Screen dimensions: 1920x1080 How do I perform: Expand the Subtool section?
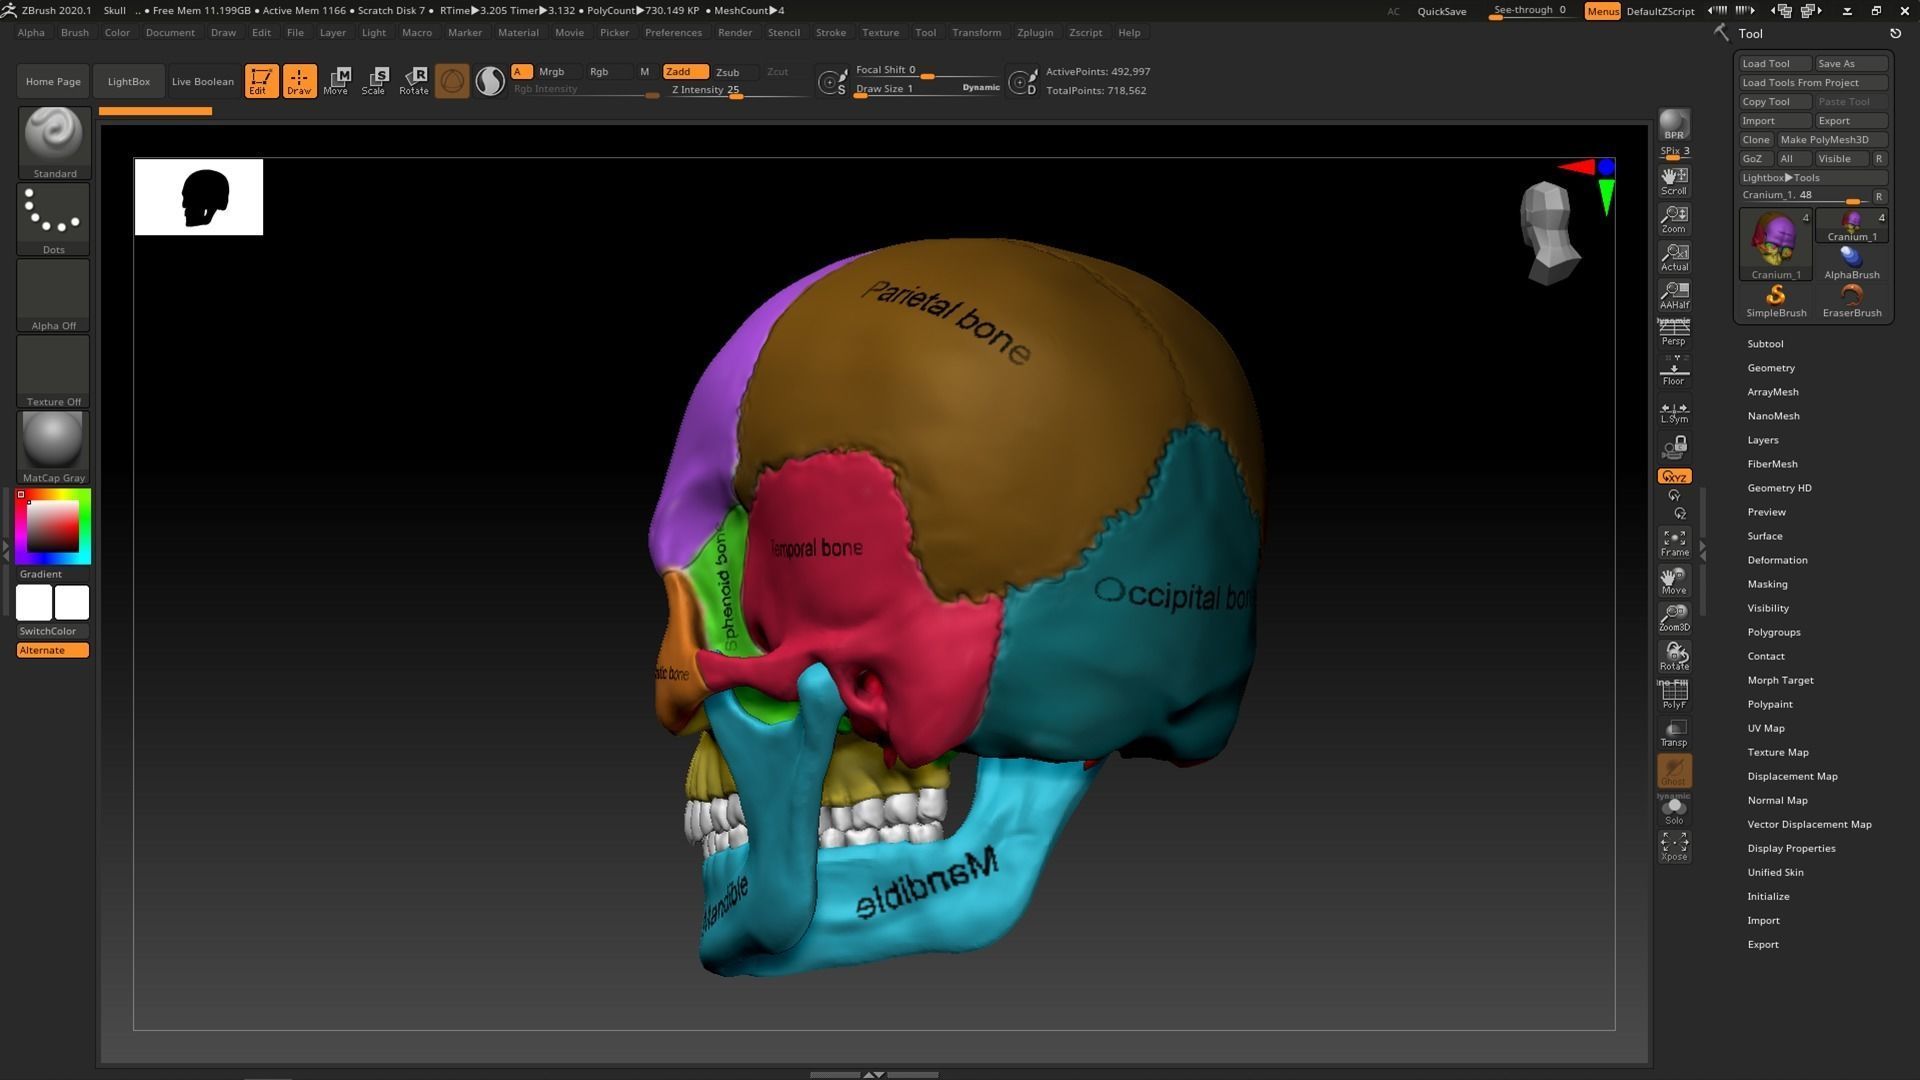[1766, 343]
